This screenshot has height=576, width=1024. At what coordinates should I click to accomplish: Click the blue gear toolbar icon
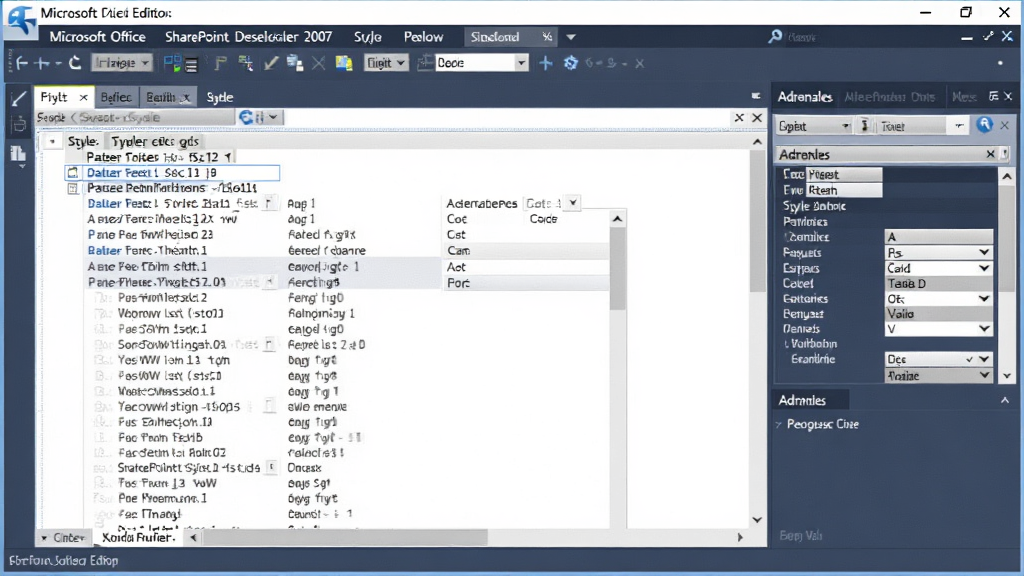point(571,63)
